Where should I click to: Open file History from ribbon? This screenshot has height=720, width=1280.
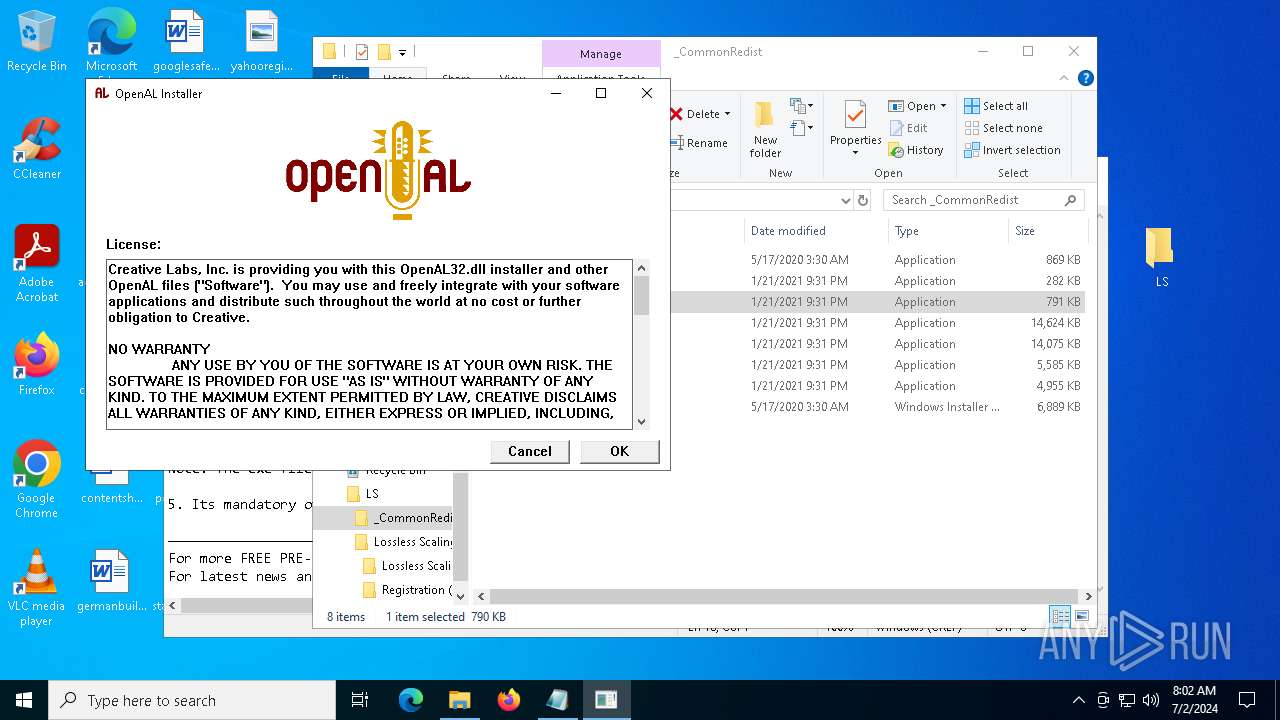(x=915, y=150)
